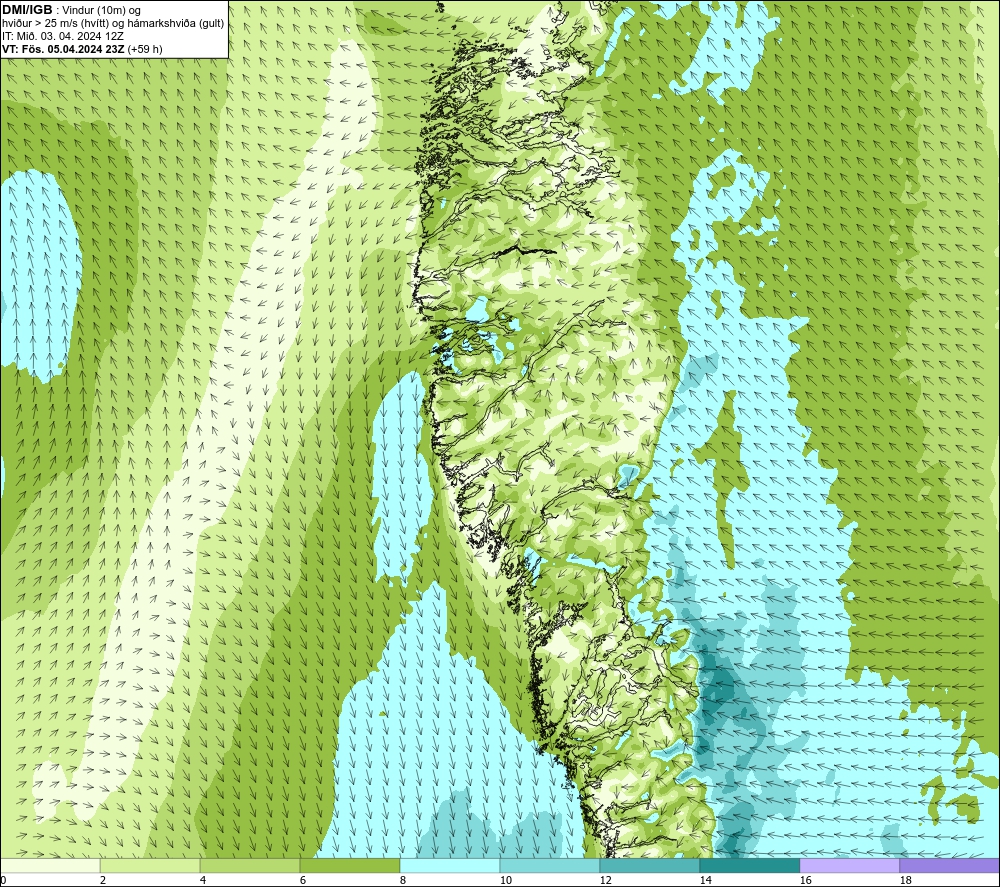Click the 2–4 m/s light green swatch
This screenshot has height=887, width=1000.
click(x=150, y=866)
